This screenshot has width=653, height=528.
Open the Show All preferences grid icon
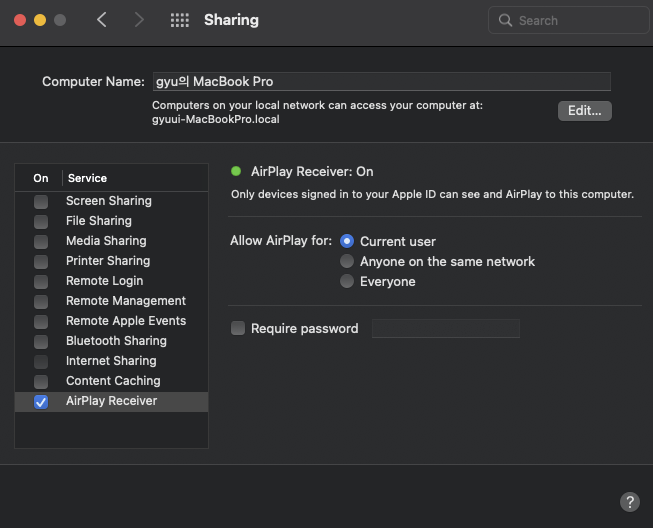(180, 20)
